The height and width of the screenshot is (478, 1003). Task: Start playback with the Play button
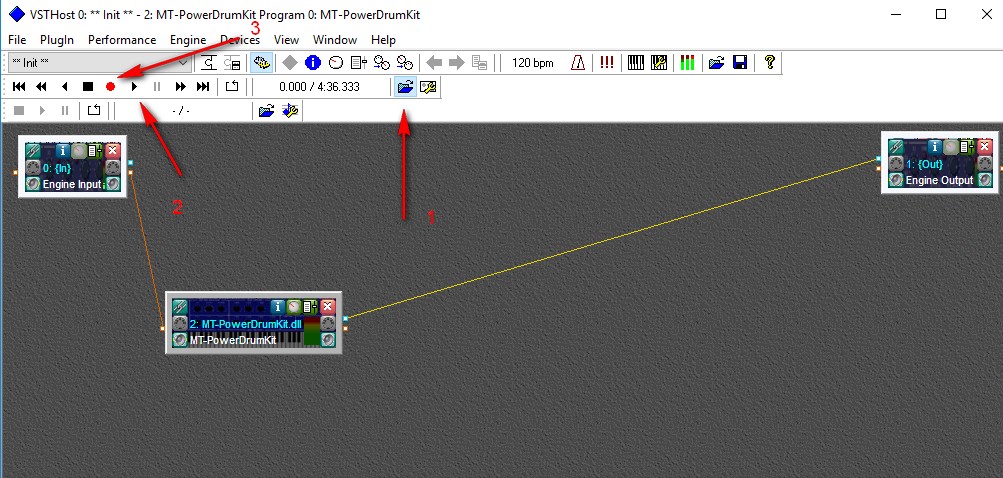134,86
